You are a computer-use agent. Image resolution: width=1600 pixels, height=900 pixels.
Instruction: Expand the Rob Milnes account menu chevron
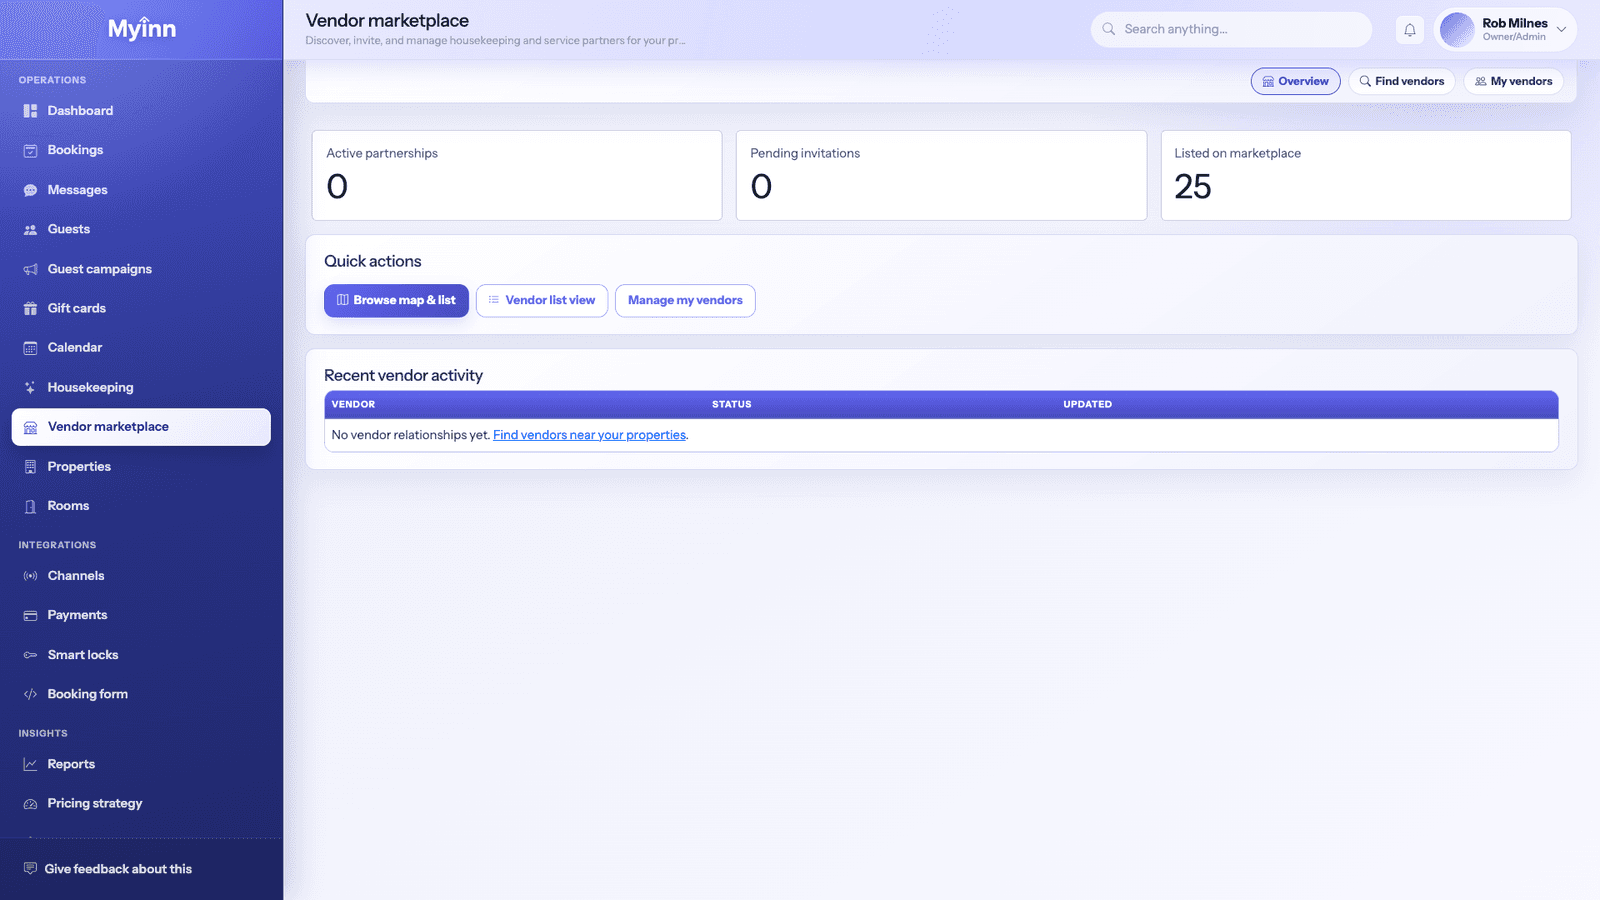(1561, 29)
